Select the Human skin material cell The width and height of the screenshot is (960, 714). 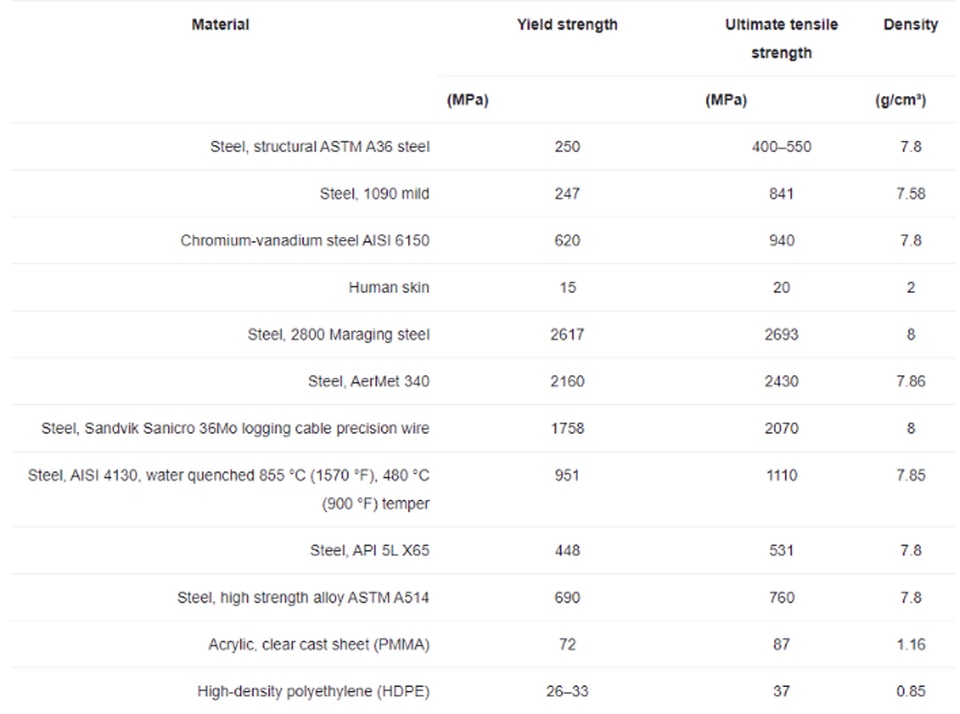(x=389, y=288)
